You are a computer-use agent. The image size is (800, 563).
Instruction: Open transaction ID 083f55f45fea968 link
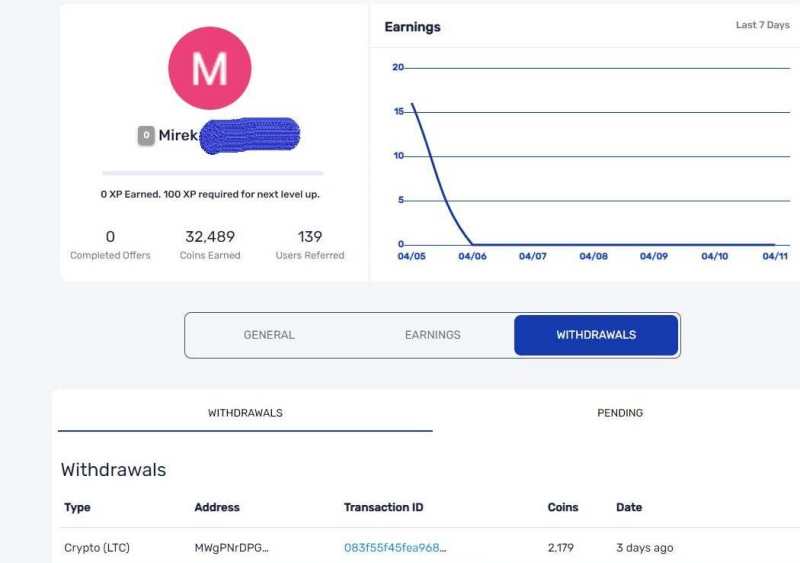coord(395,548)
